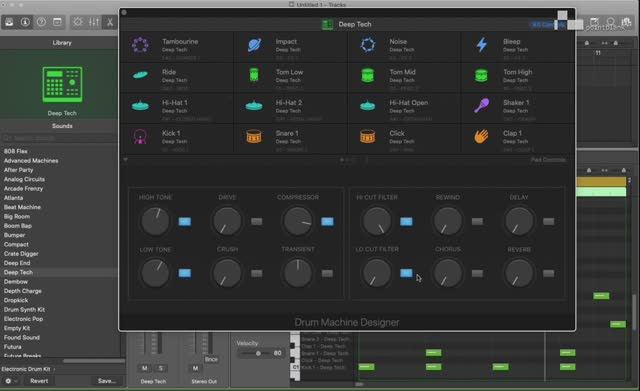Choose 808 Flex in the Sounds list
Viewport: 640px width, 391px height.
point(16,151)
